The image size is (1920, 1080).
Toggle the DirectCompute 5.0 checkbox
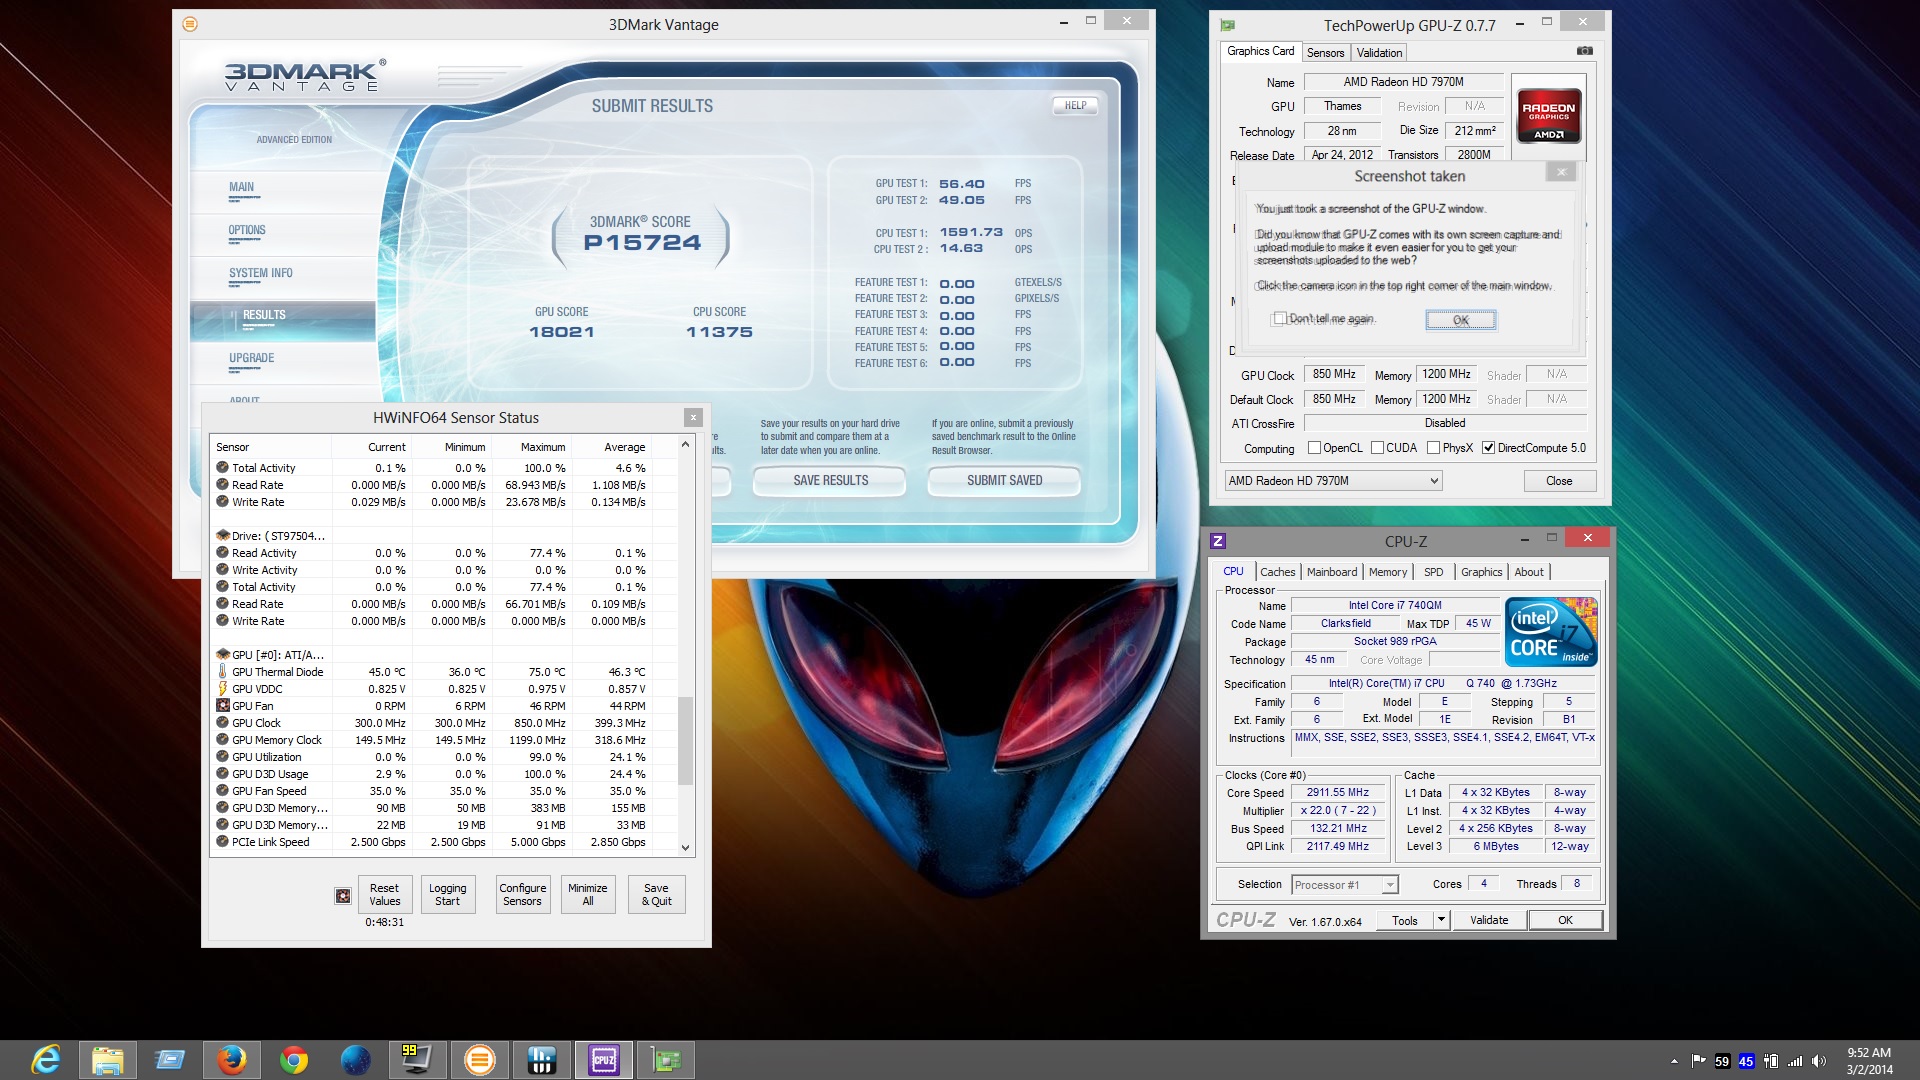click(1488, 448)
